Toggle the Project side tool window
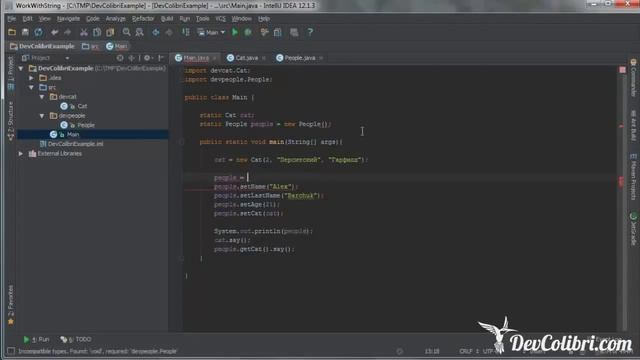Screen dimensions: 640x360 (11, 73)
